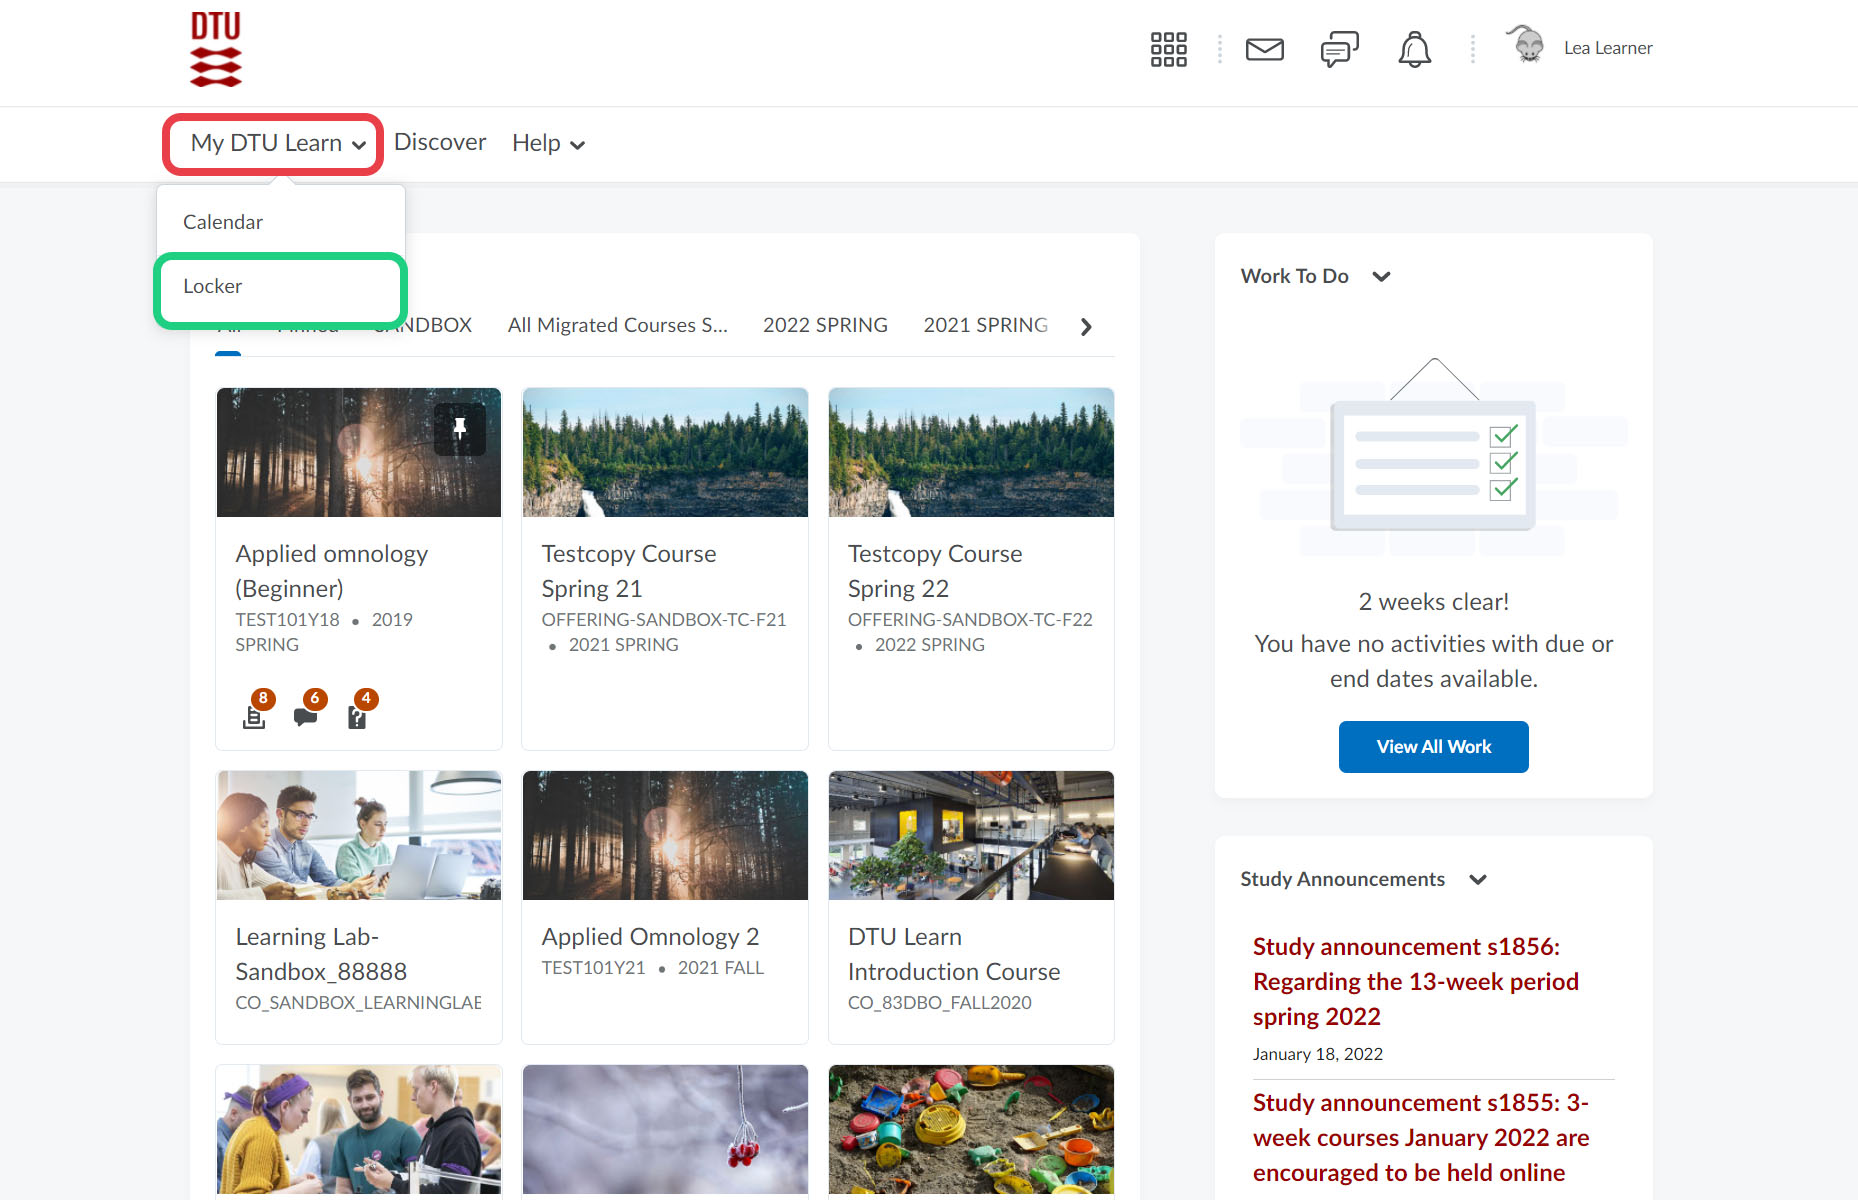Open discussions icon with 6 badge
Viewport: 1858px width, 1200px height.
pyautogui.click(x=305, y=716)
